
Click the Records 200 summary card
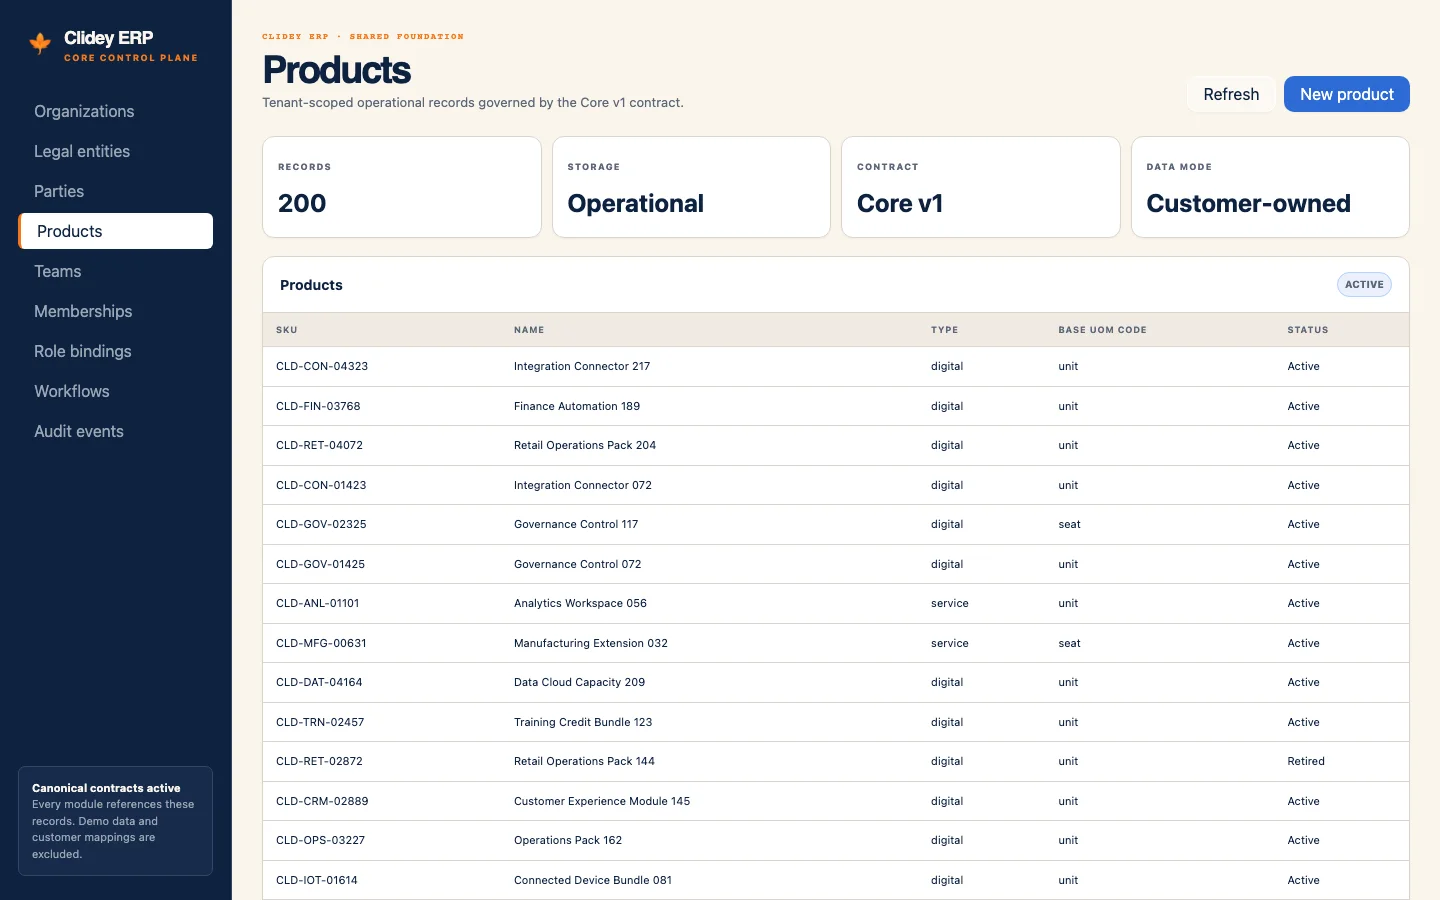402,187
